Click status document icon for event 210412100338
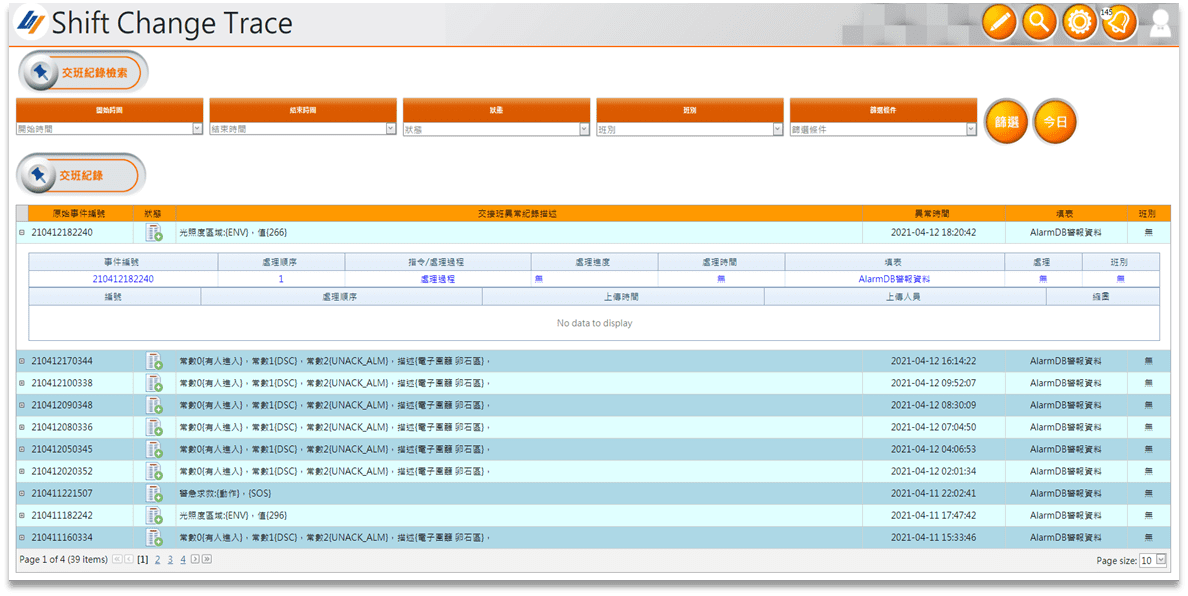This screenshot has width=1188, height=596. pyautogui.click(x=154, y=383)
